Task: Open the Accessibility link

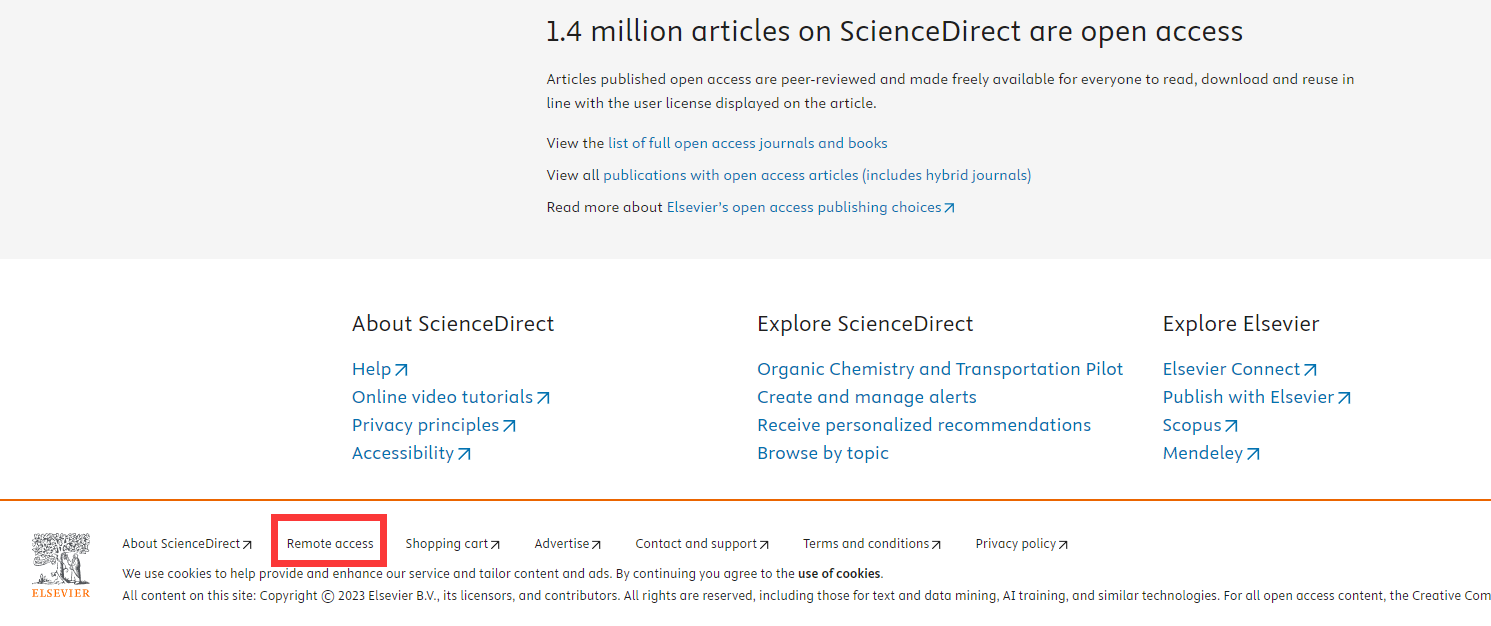Action: click(x=410, y=453)
